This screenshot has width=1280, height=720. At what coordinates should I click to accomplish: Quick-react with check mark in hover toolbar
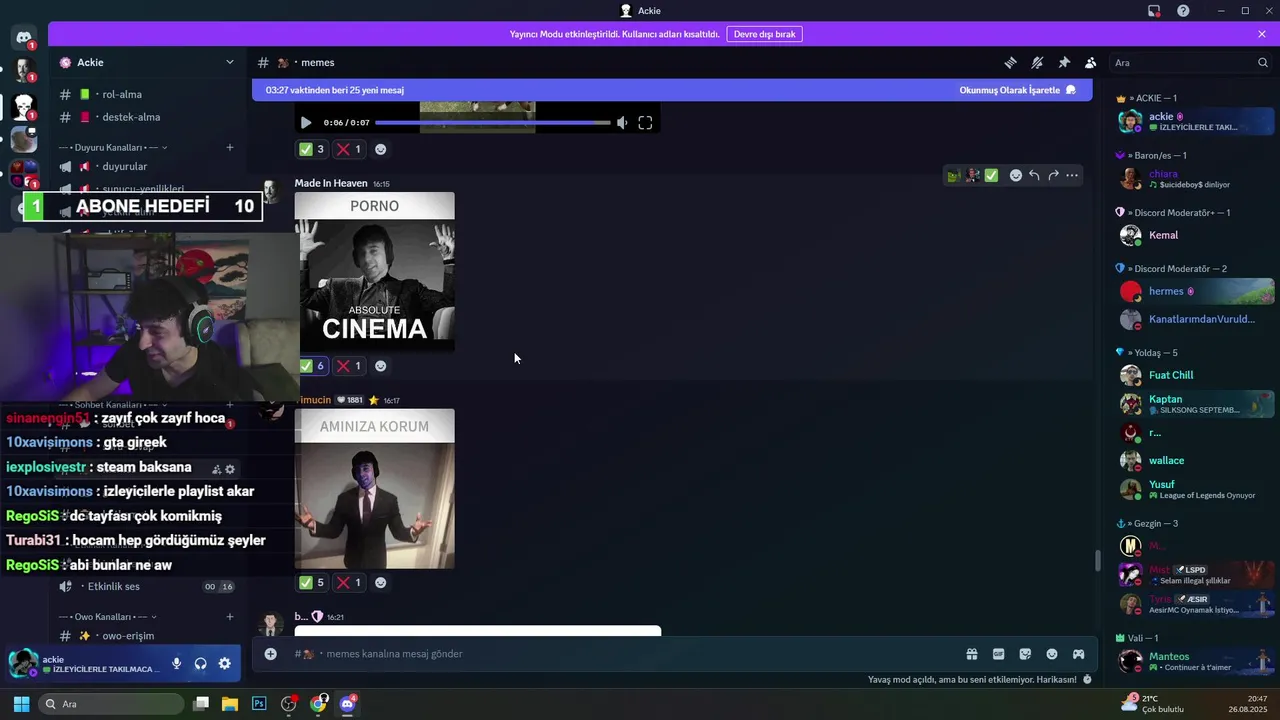pos(991,175)
